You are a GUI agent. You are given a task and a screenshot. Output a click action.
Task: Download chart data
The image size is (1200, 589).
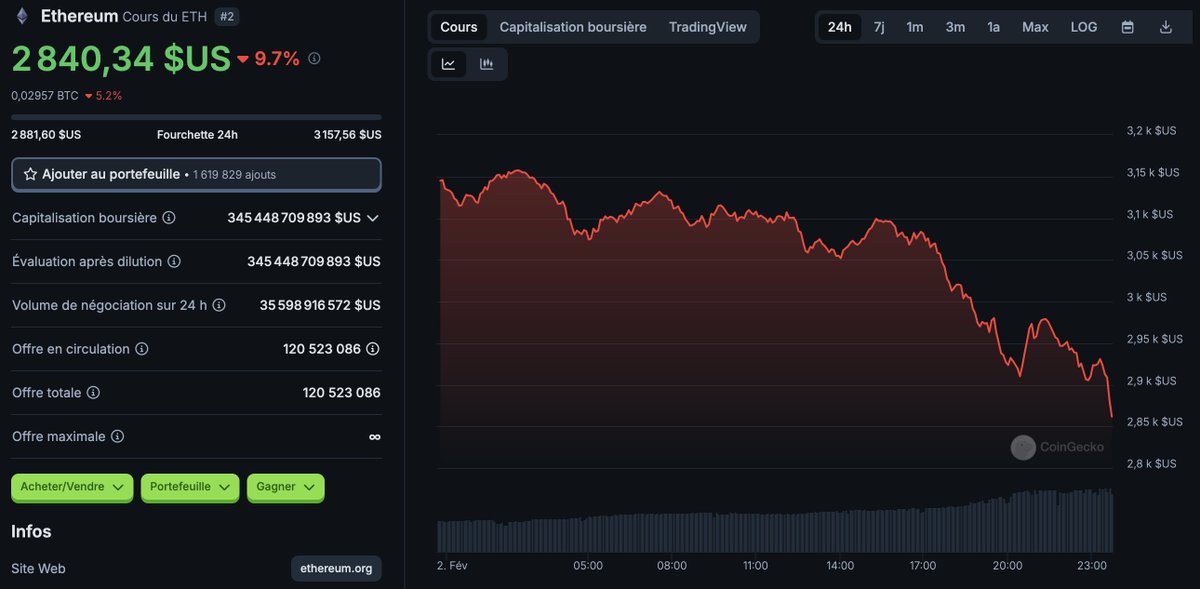tap(1165, 27)
